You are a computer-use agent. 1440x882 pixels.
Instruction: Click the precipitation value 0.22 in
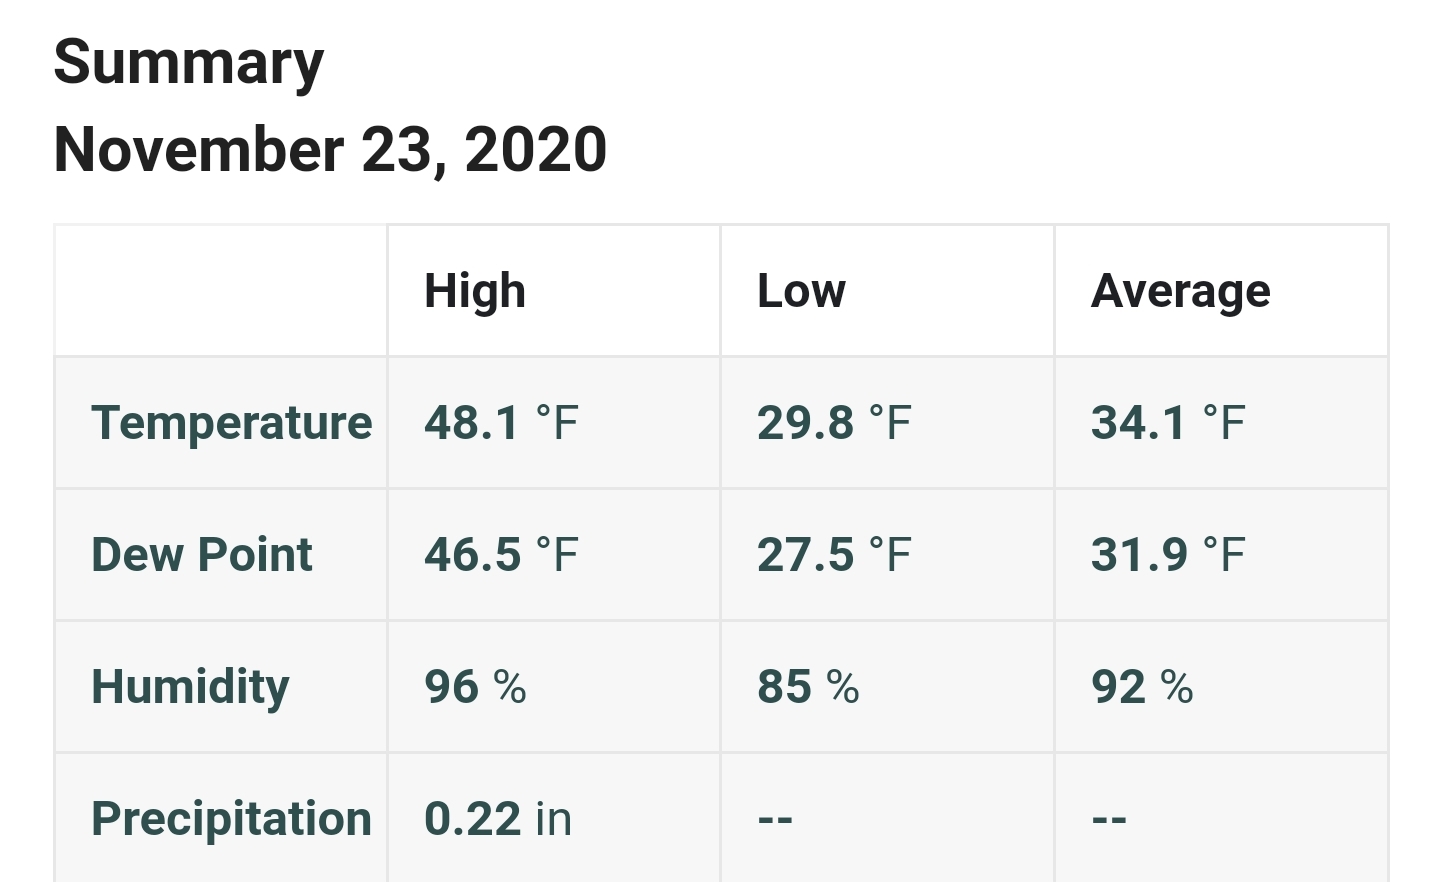pyautogui.click(x=498, y=819)
